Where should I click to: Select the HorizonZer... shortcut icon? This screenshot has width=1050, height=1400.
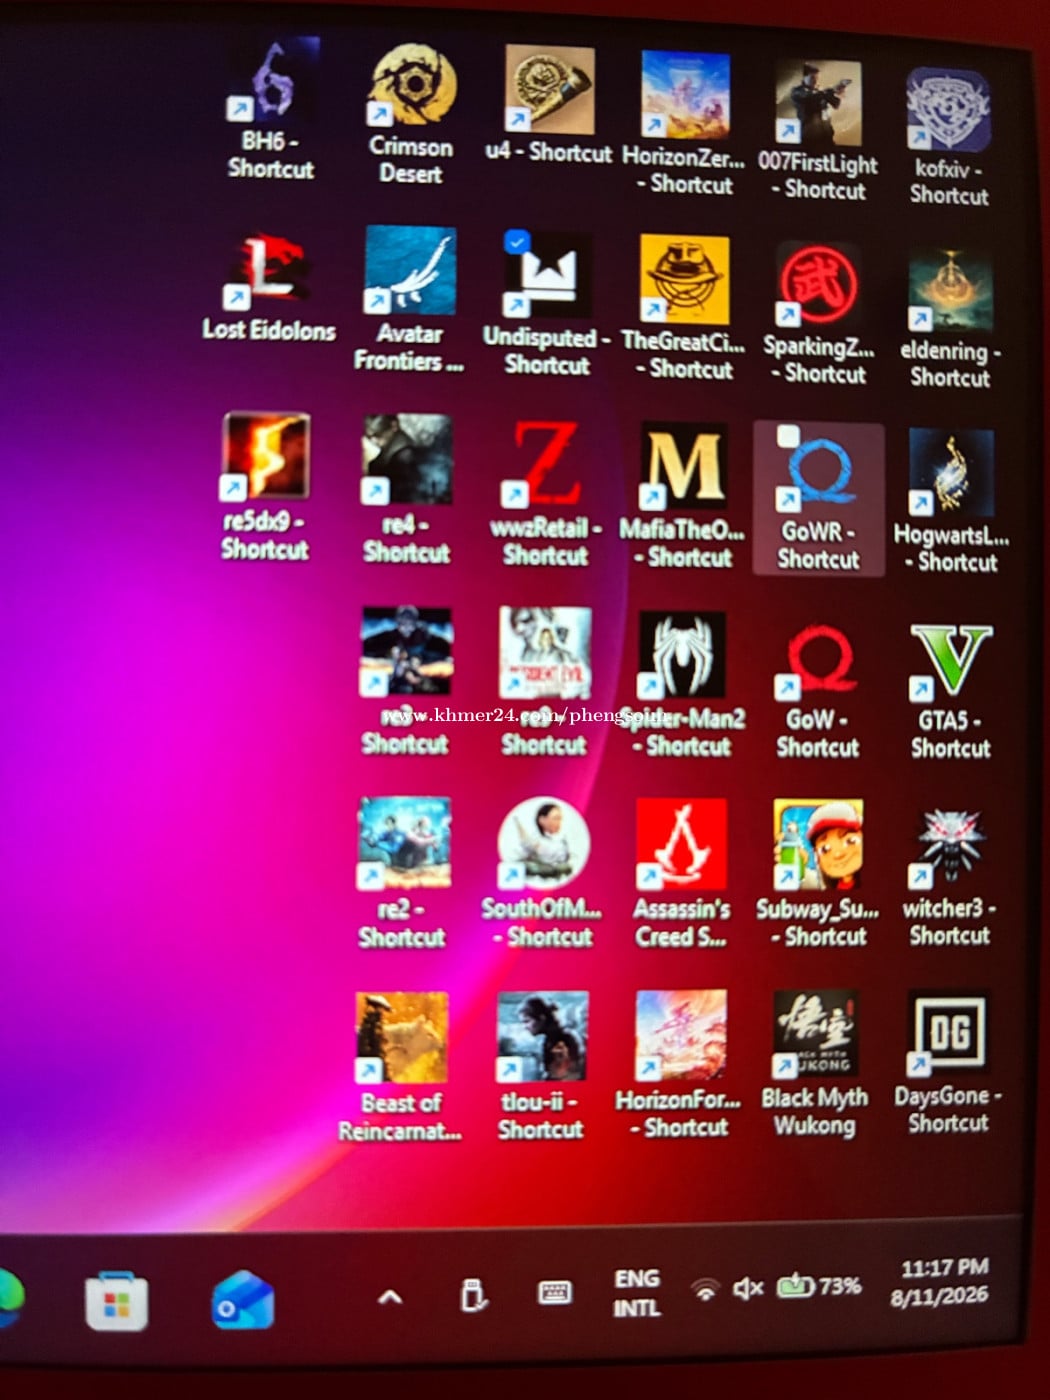point(685,95)
